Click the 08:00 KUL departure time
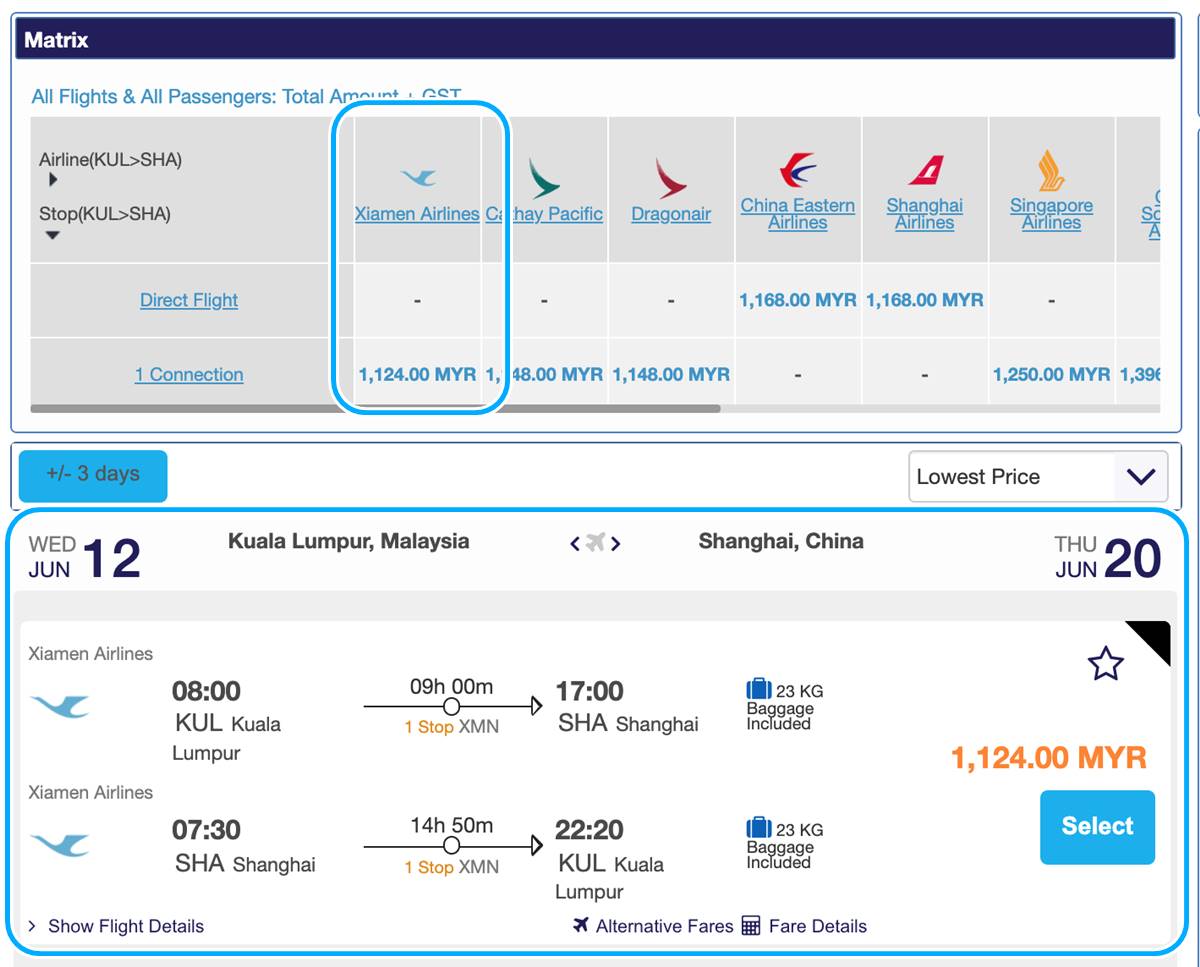This screenshot has height=967, width=1200. tap(206, 691)
